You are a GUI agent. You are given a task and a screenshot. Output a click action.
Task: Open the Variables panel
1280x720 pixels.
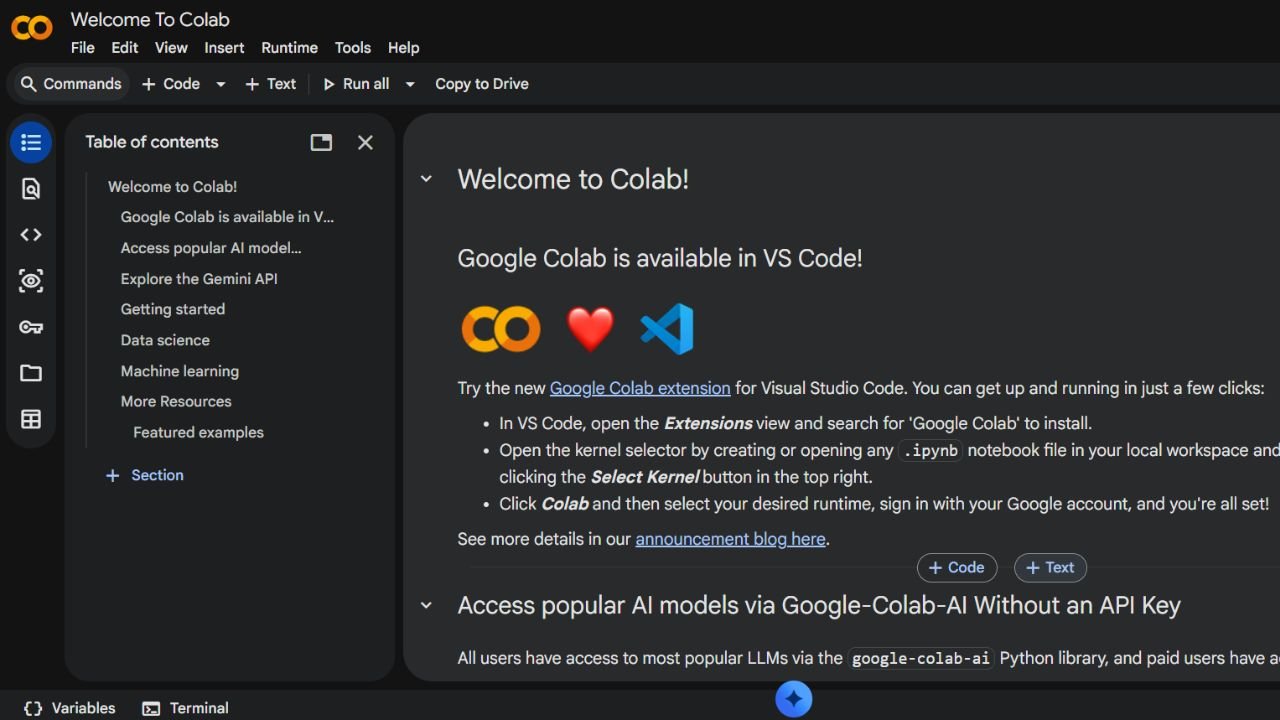(x=70, y=708)
